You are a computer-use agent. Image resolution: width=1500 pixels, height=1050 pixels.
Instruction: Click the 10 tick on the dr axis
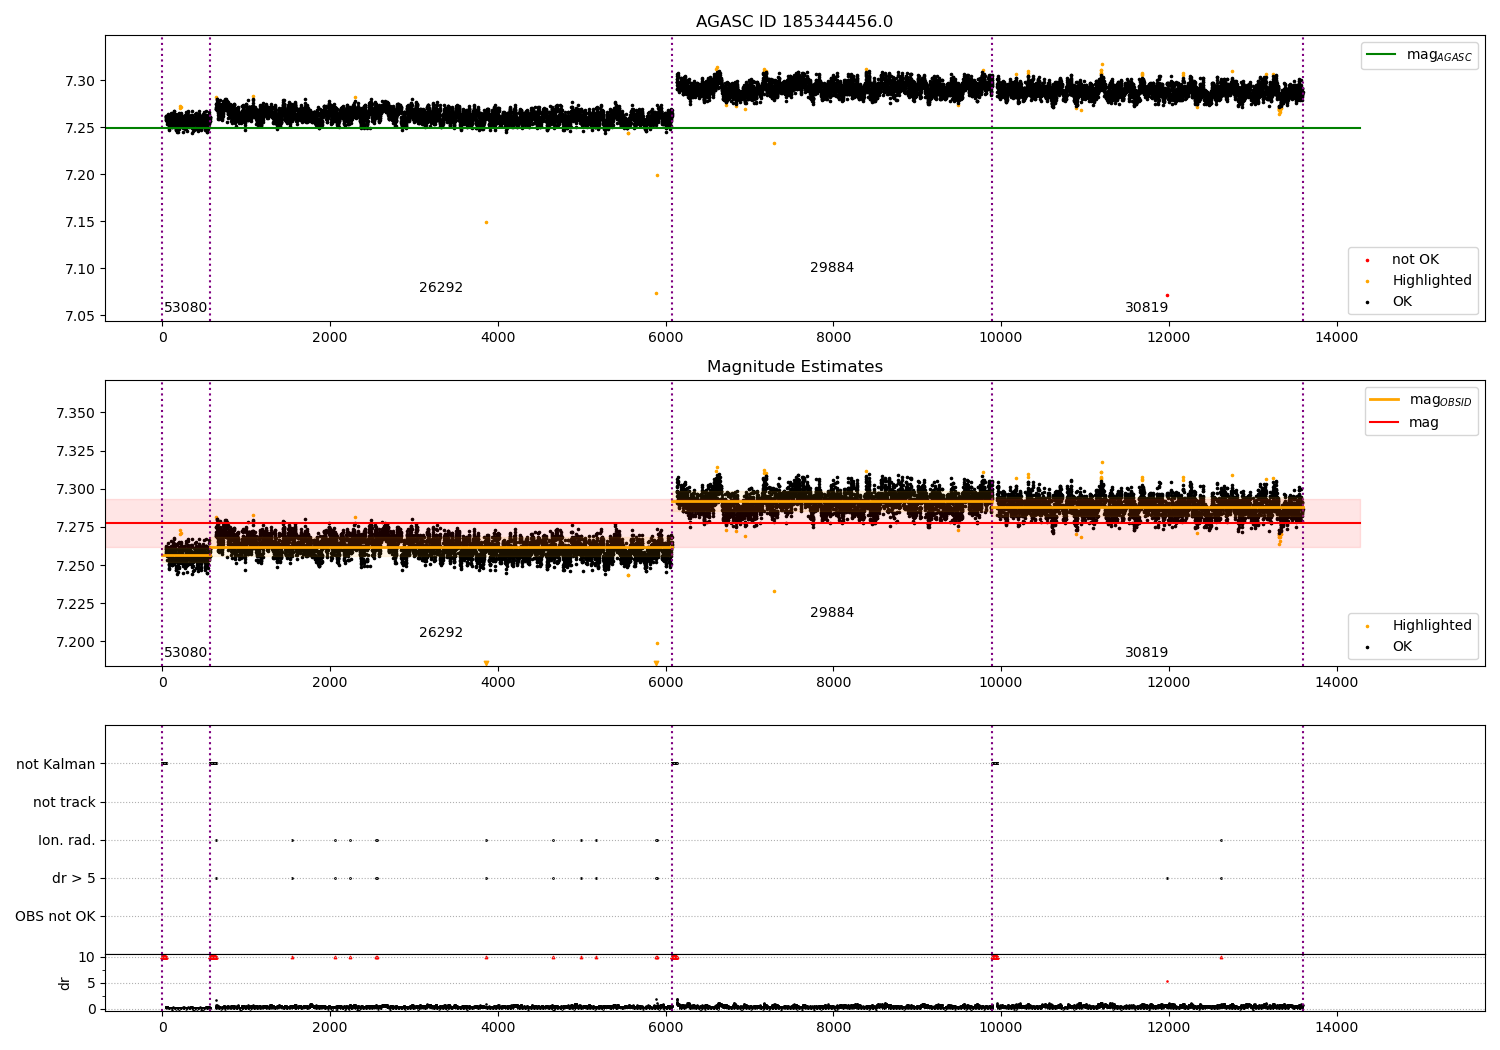point(87,958)
